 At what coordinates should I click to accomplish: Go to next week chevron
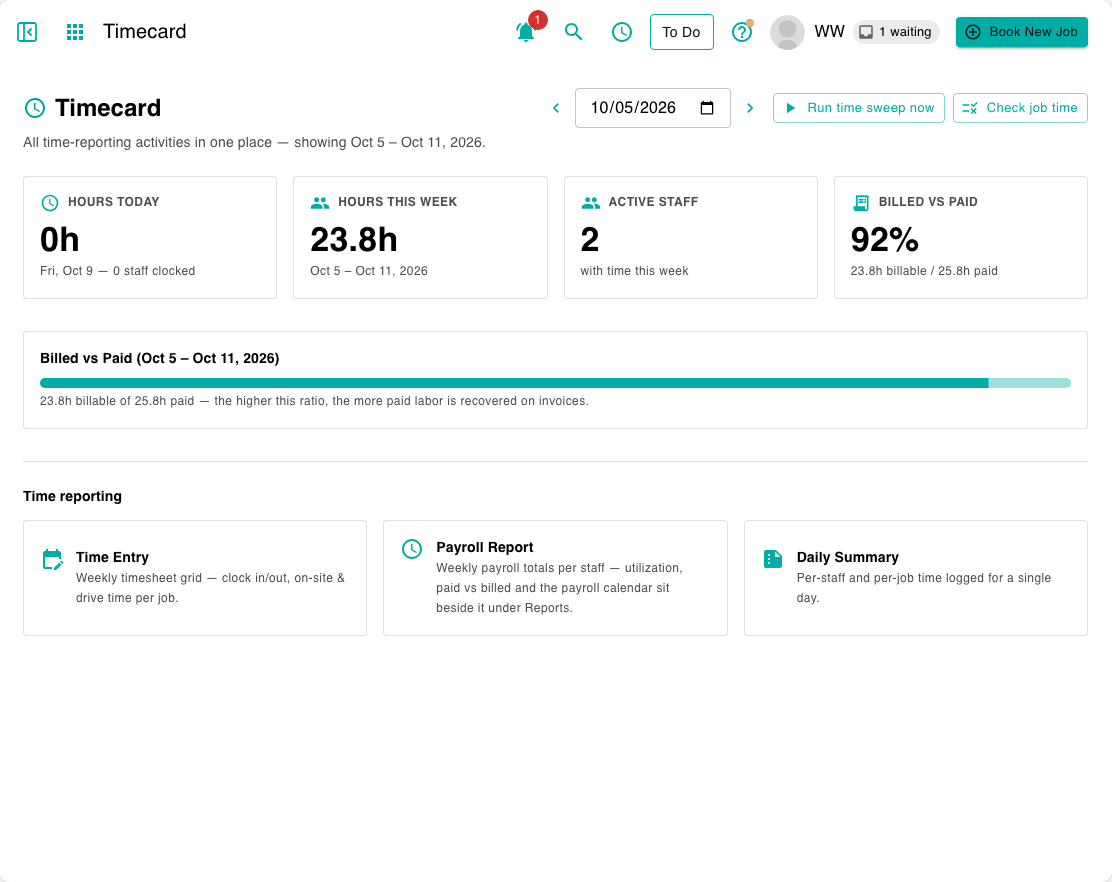click(750, 108)
